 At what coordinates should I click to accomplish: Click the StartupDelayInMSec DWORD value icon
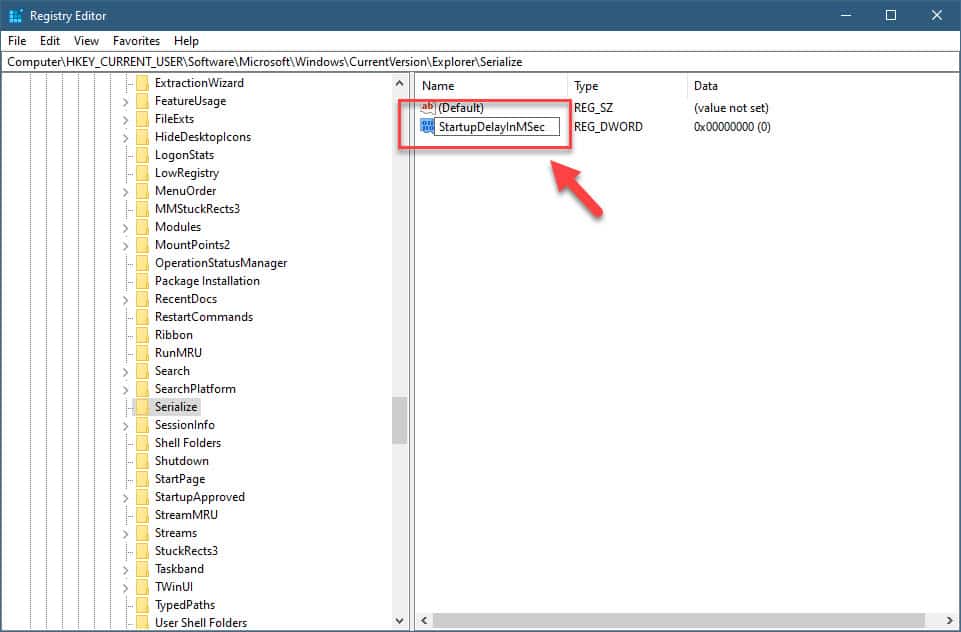tap(427, 126)
